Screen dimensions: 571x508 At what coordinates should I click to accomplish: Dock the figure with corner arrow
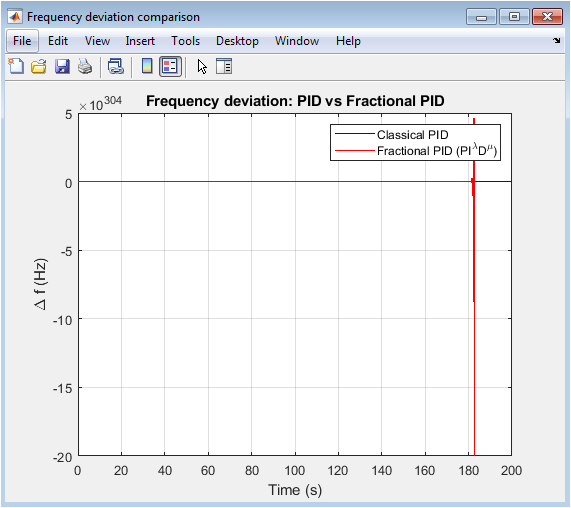[556, 40]
